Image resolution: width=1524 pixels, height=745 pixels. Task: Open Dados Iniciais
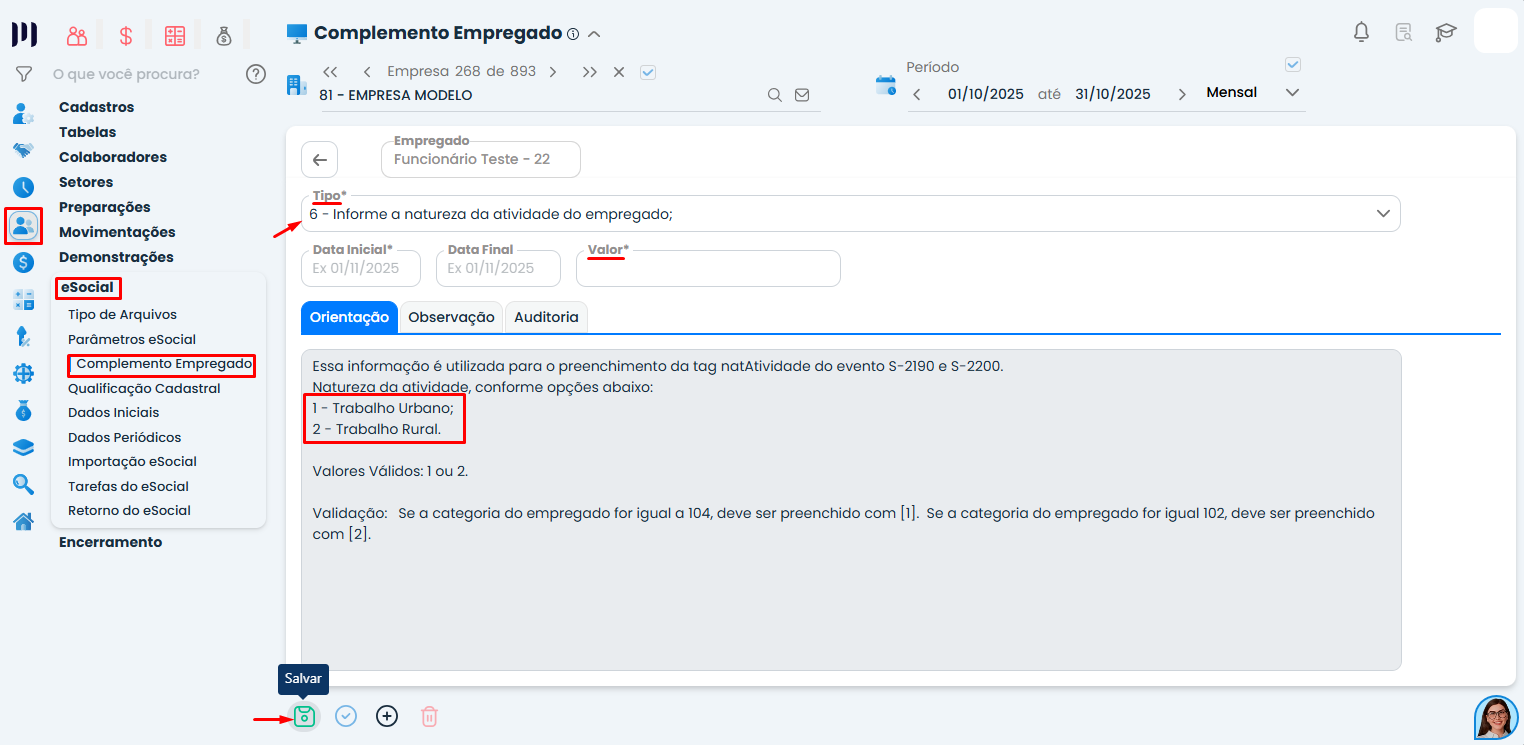point(113,412)
